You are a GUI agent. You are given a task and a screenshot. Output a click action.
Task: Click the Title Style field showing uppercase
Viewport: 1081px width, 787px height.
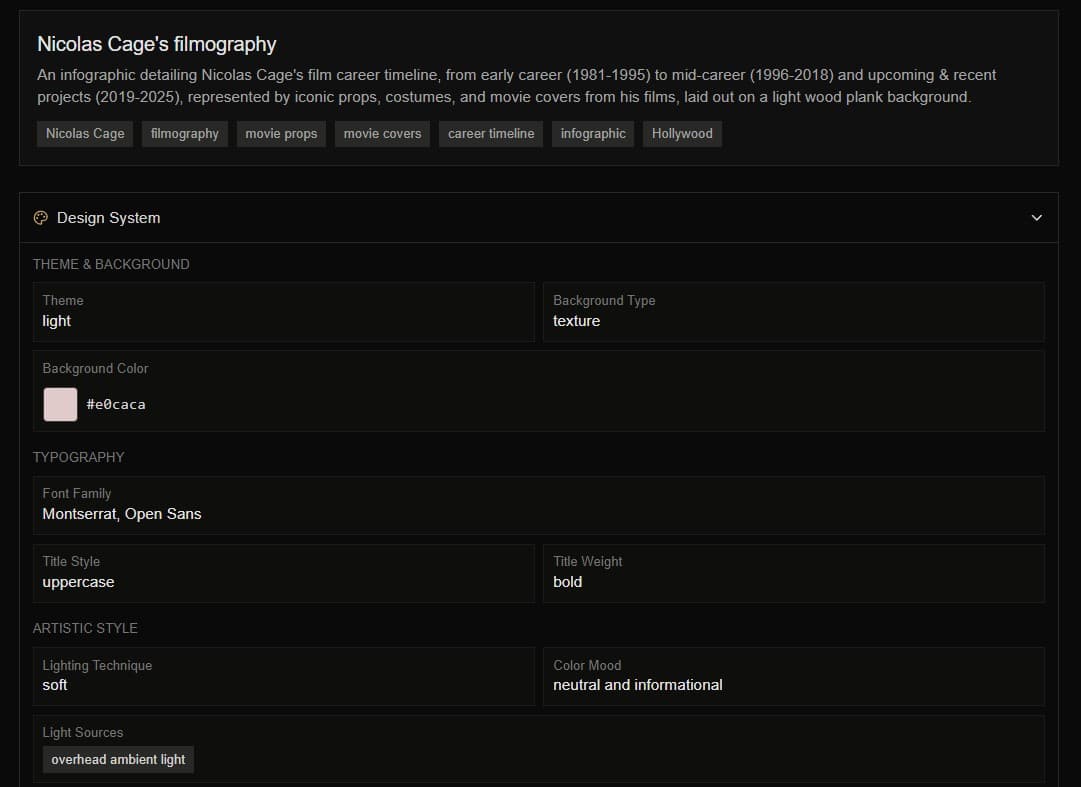(x=284, y=573)
